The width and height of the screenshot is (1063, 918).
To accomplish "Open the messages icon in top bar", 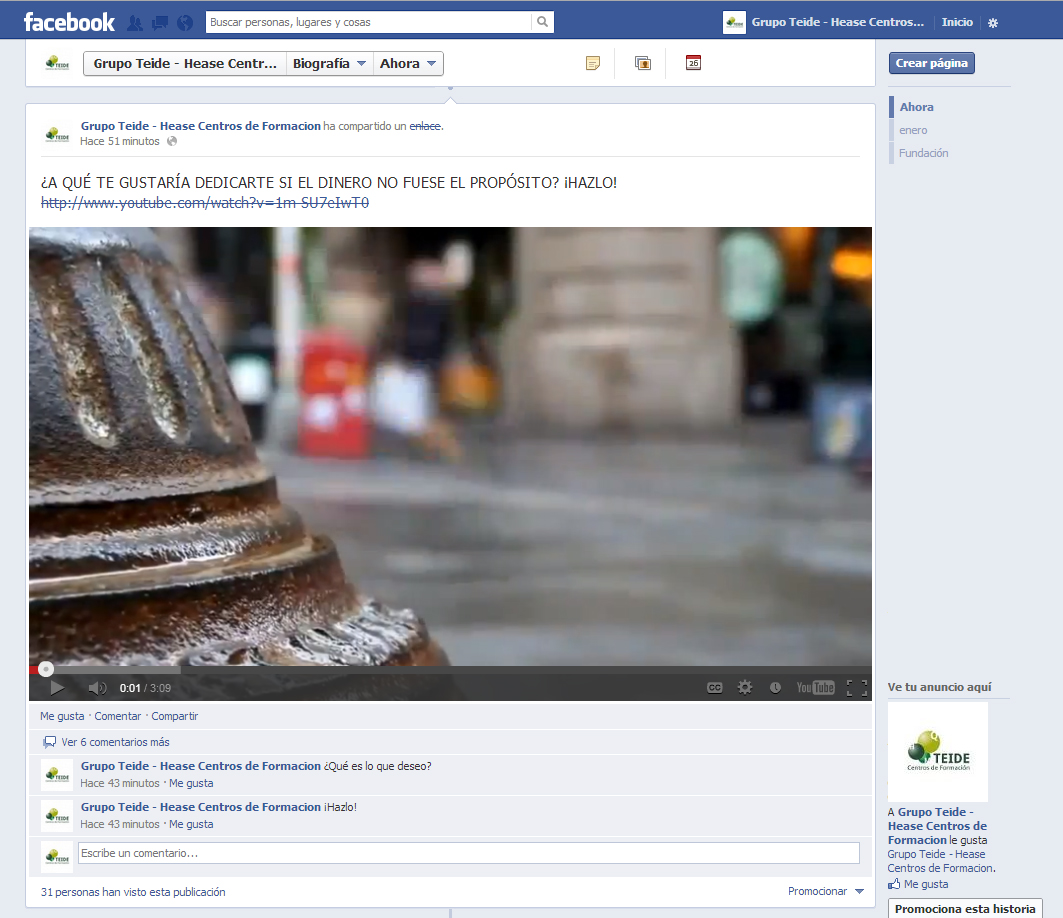I will (159, 22).
